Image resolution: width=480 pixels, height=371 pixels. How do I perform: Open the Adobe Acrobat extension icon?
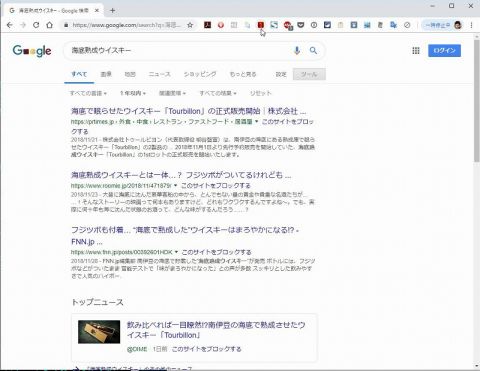coord(208,25)
